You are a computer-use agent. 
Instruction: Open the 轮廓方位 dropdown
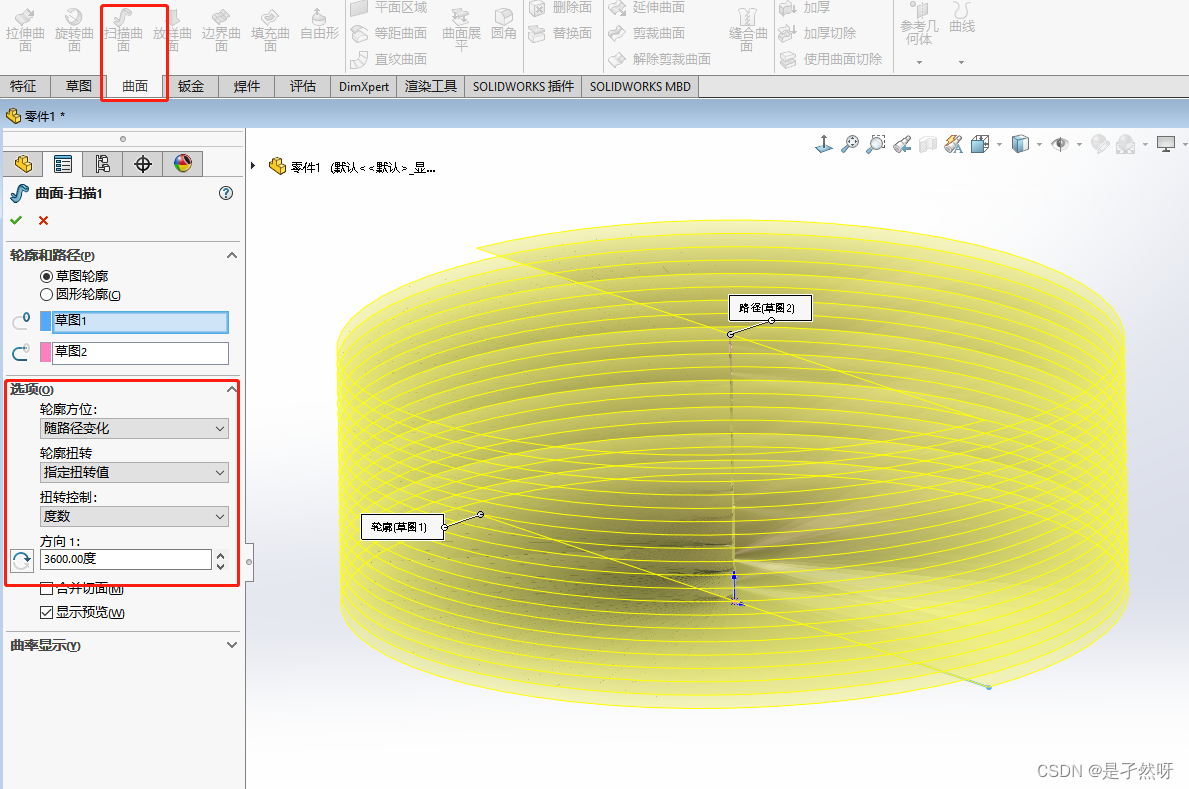pyautogui.click(x=134, y=429)
